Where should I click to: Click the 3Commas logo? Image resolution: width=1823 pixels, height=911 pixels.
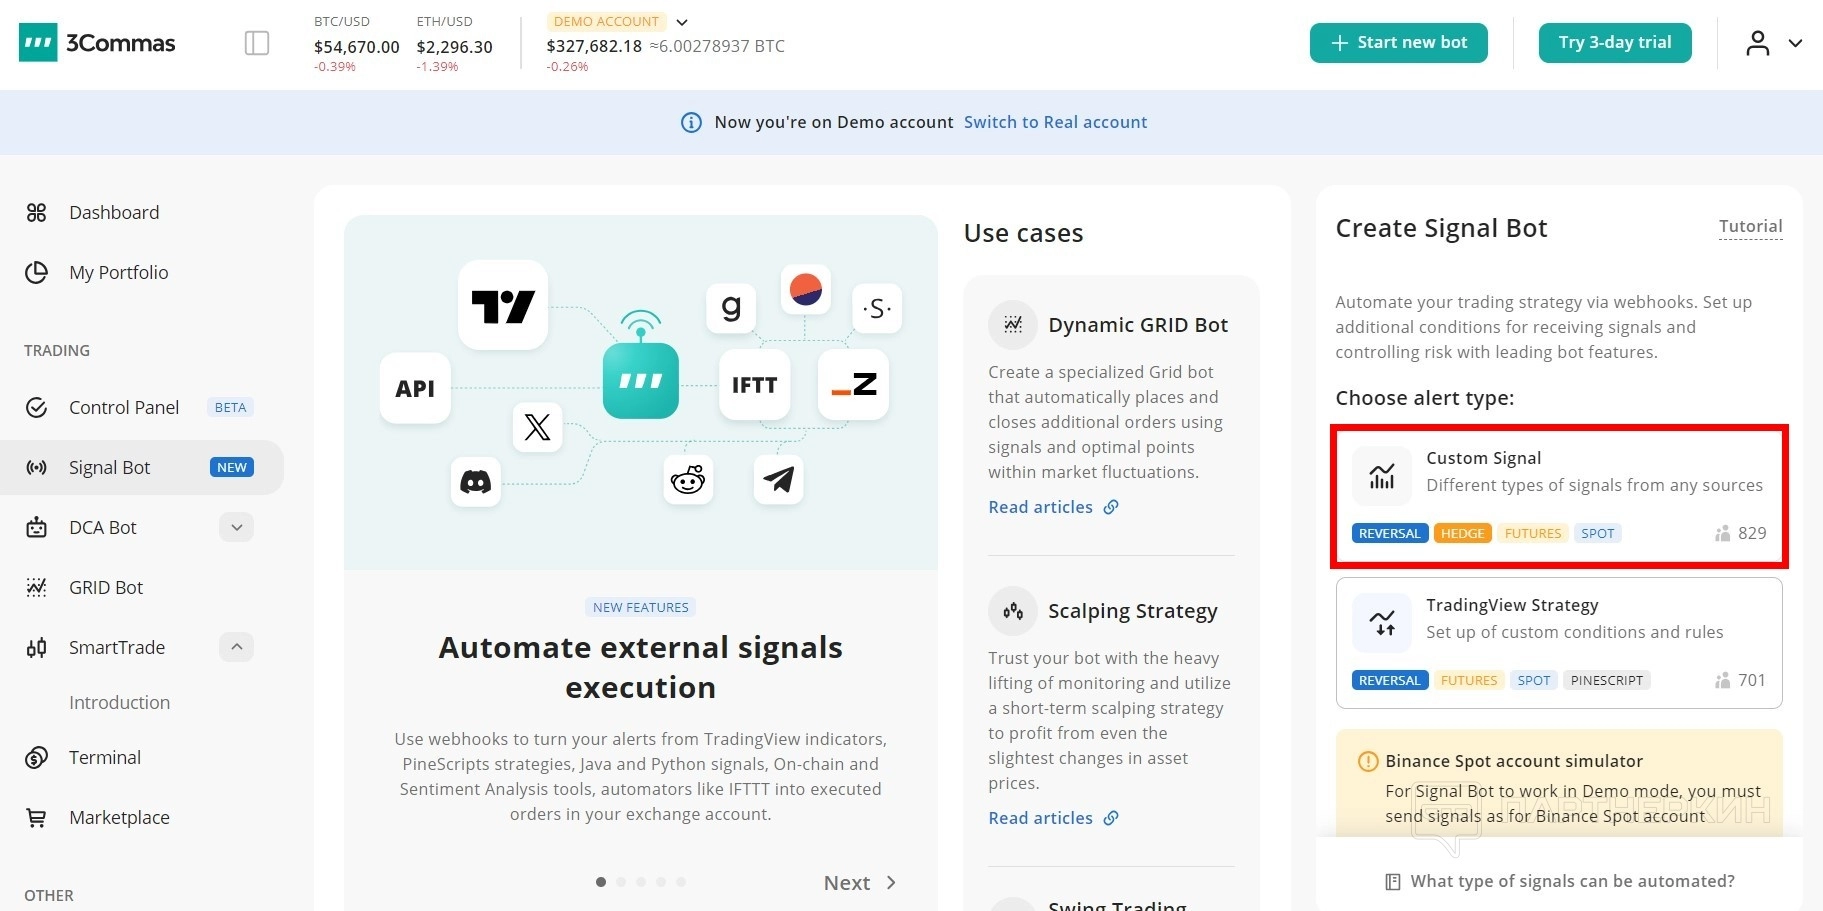click(97, 43)
